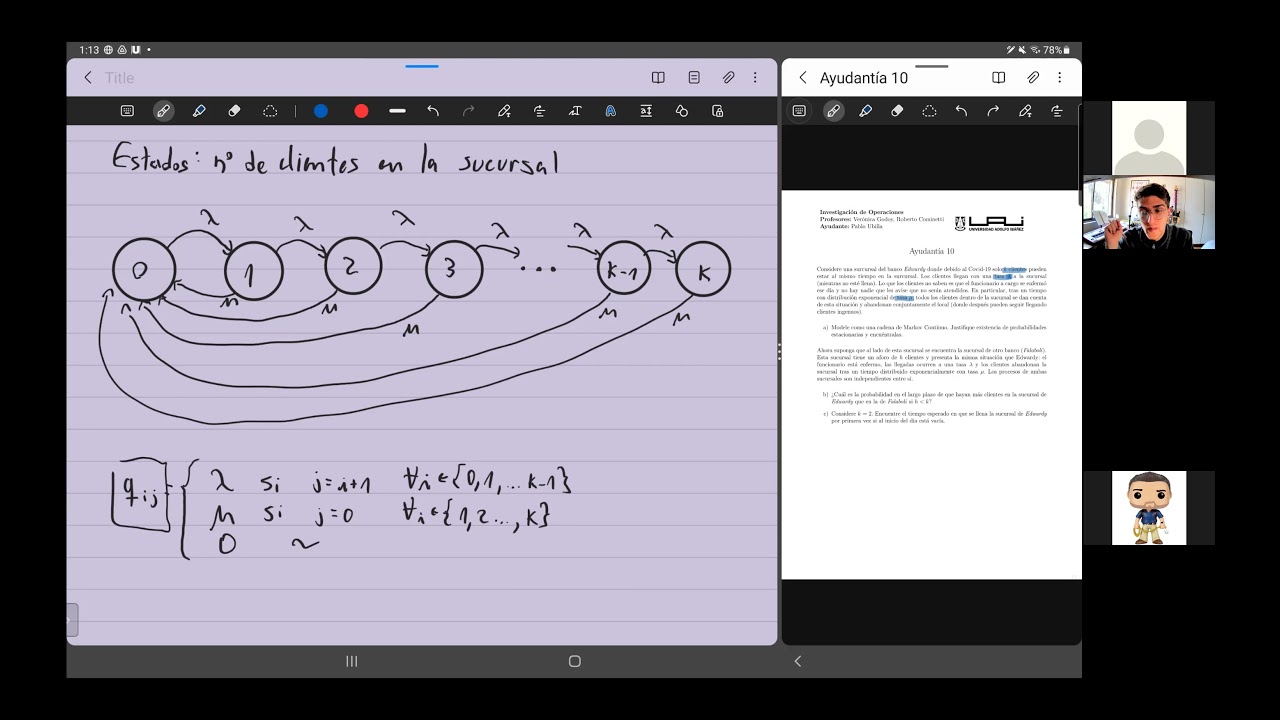1280x720 pixels.
Task: Open Android recent apps button
Action: pos(352,661)
